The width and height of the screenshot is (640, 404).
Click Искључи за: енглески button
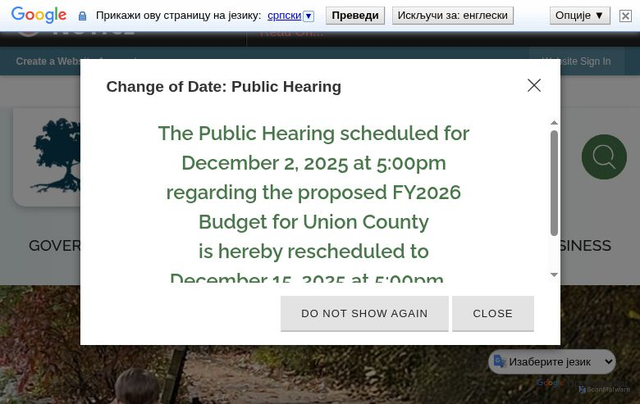coord(453,16)
